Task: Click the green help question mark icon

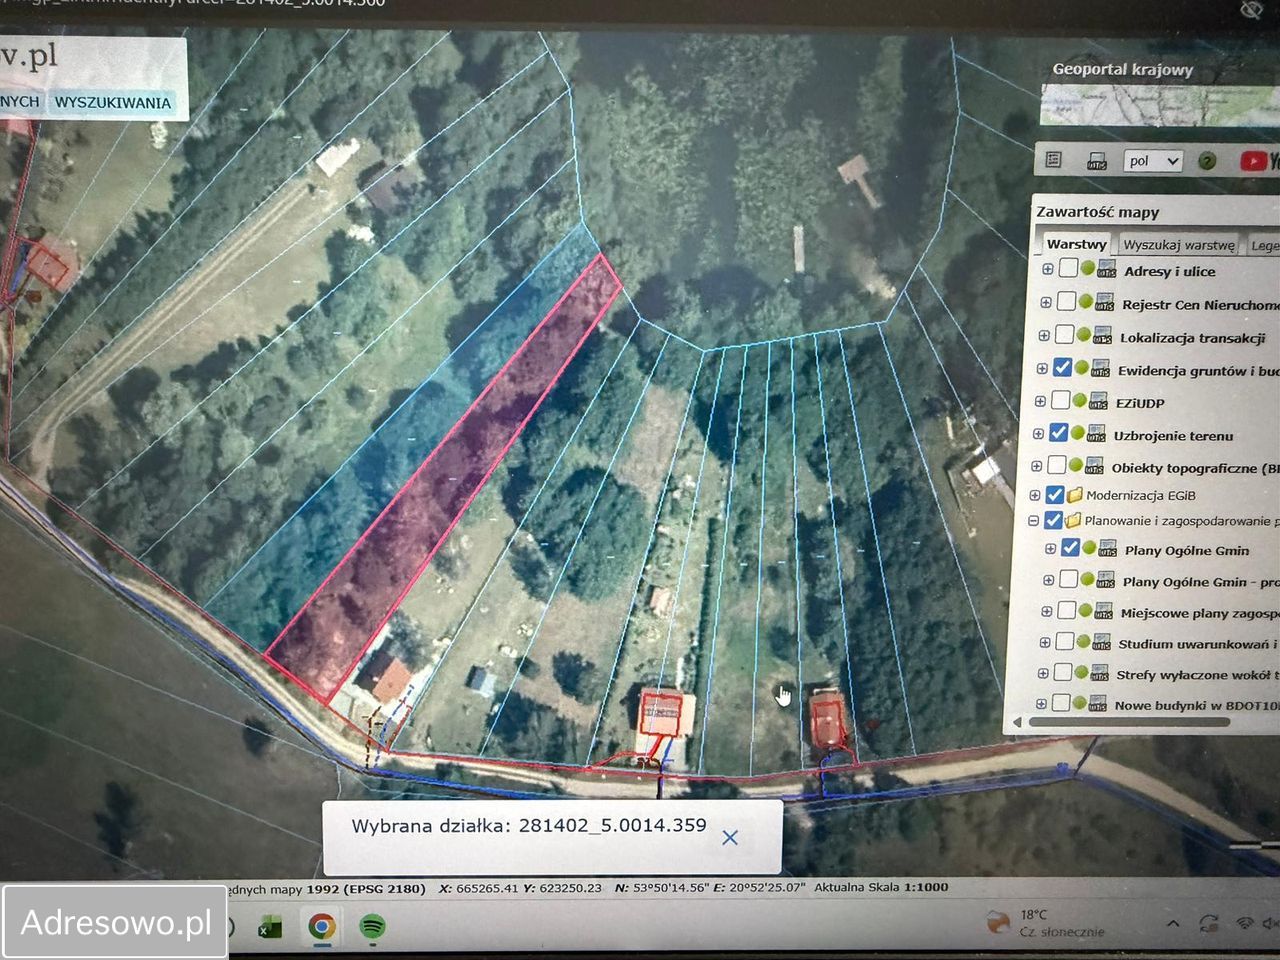Action: tap(1207, 161)
